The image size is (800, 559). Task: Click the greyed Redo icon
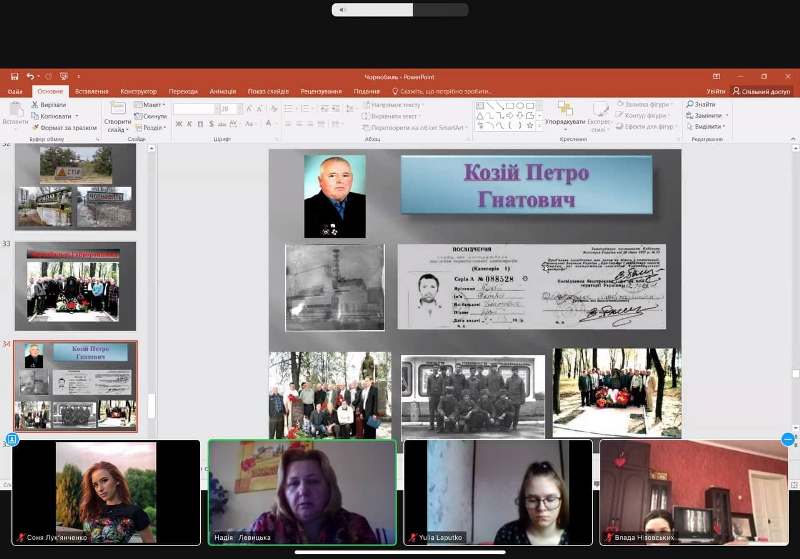(x=48, y=77)
